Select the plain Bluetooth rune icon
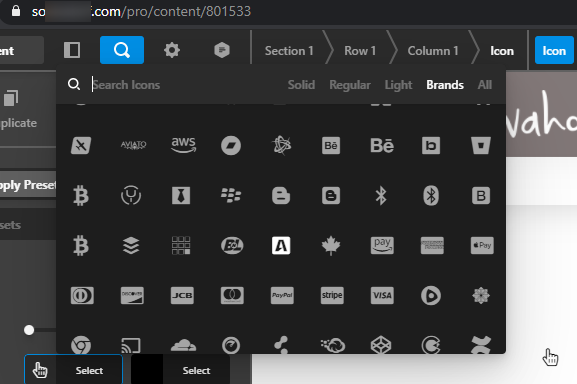Image resolution: width=577 pixels, height=384 pixels. (x=381, y=195)
